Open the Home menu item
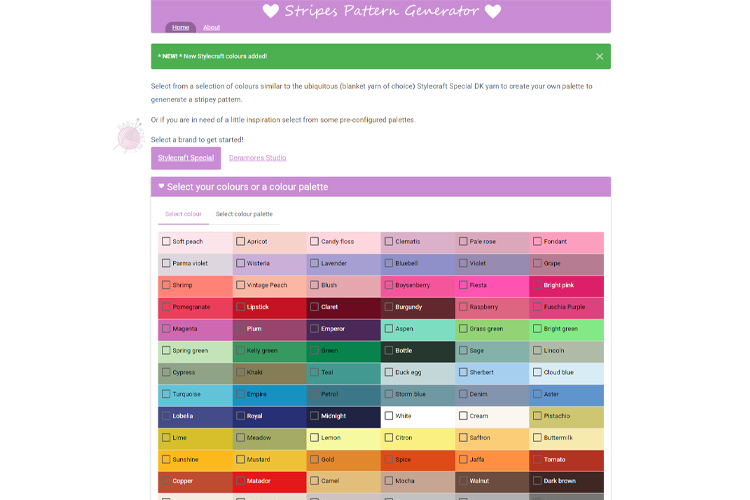 (180, 27)
